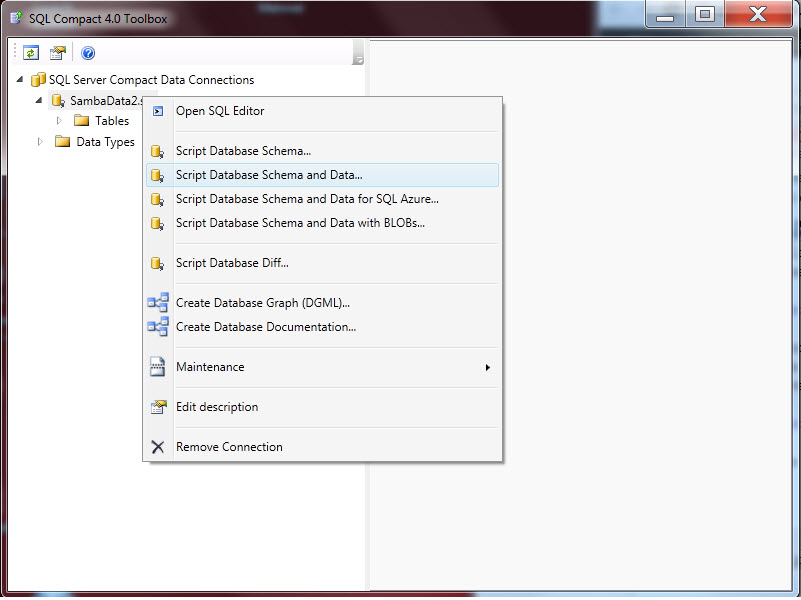Click the Create Database Graph (DGML) icon
Screen dimensions: 801x600
tap(158, 301)
